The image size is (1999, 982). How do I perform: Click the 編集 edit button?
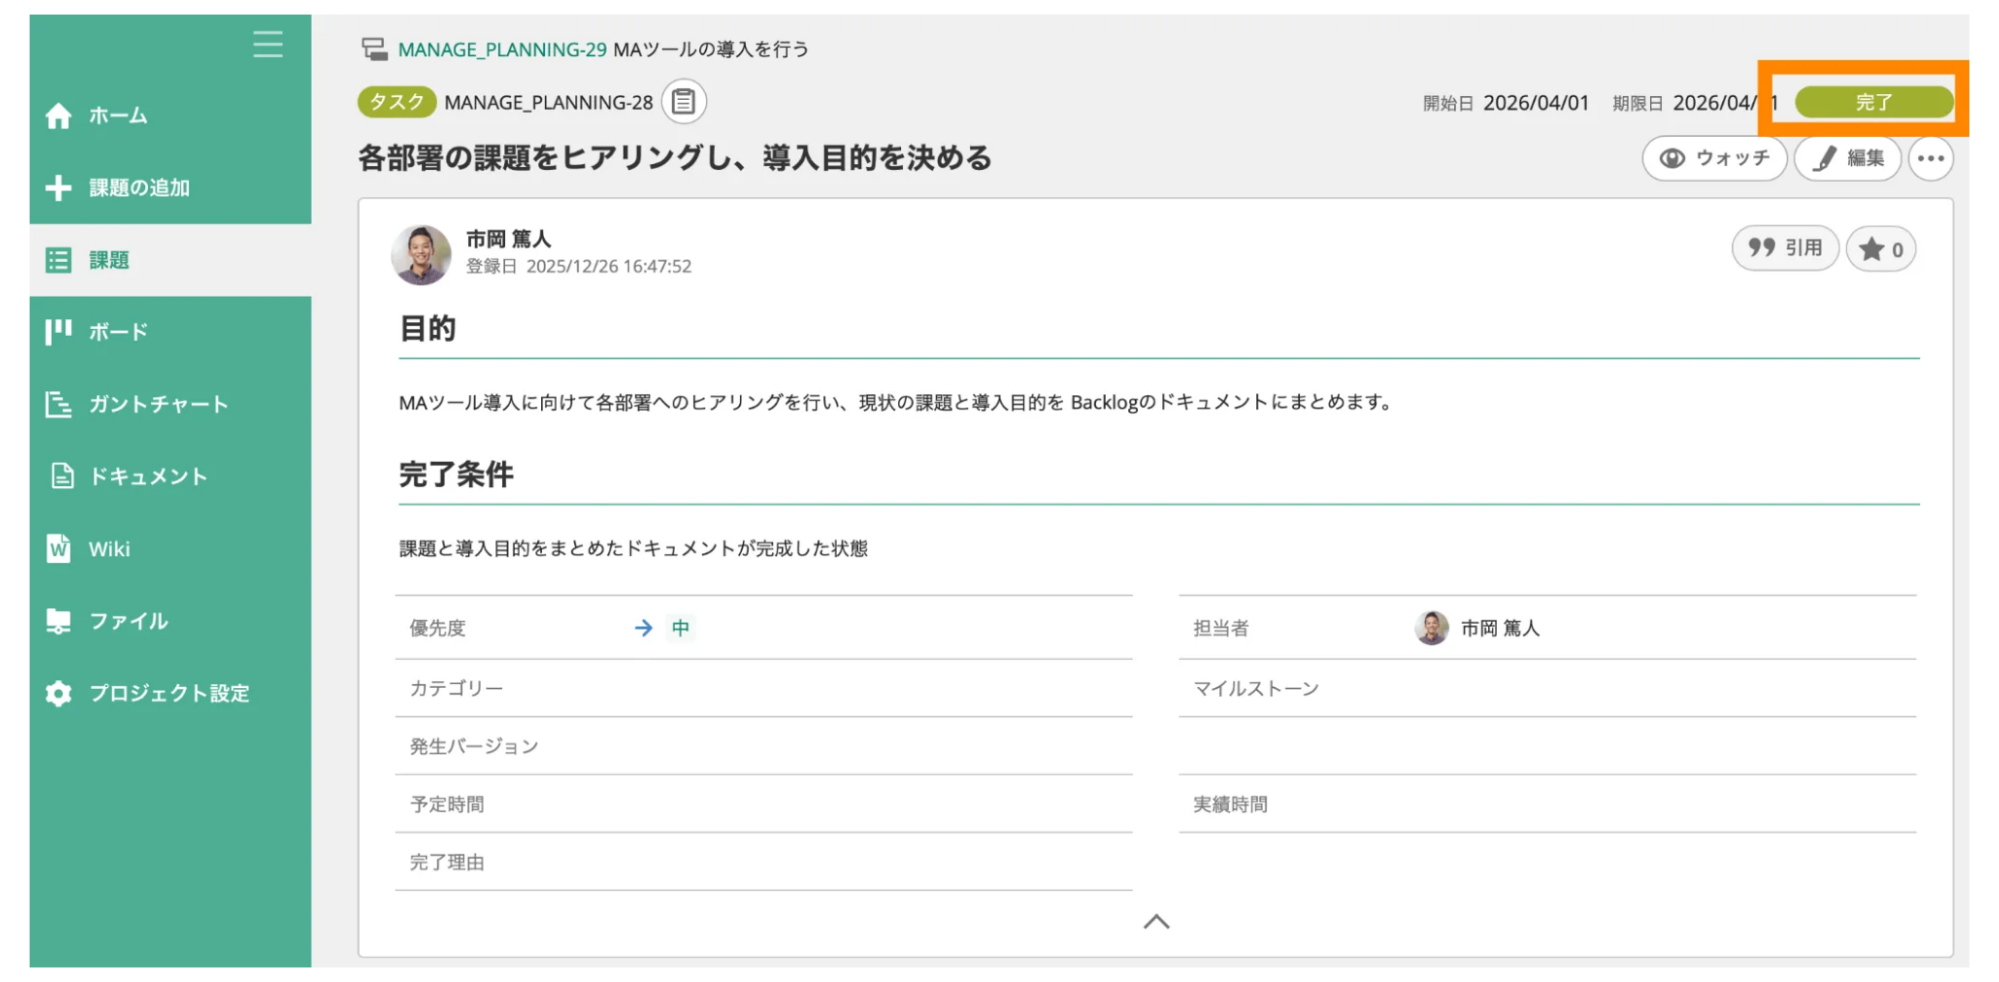1848,158
